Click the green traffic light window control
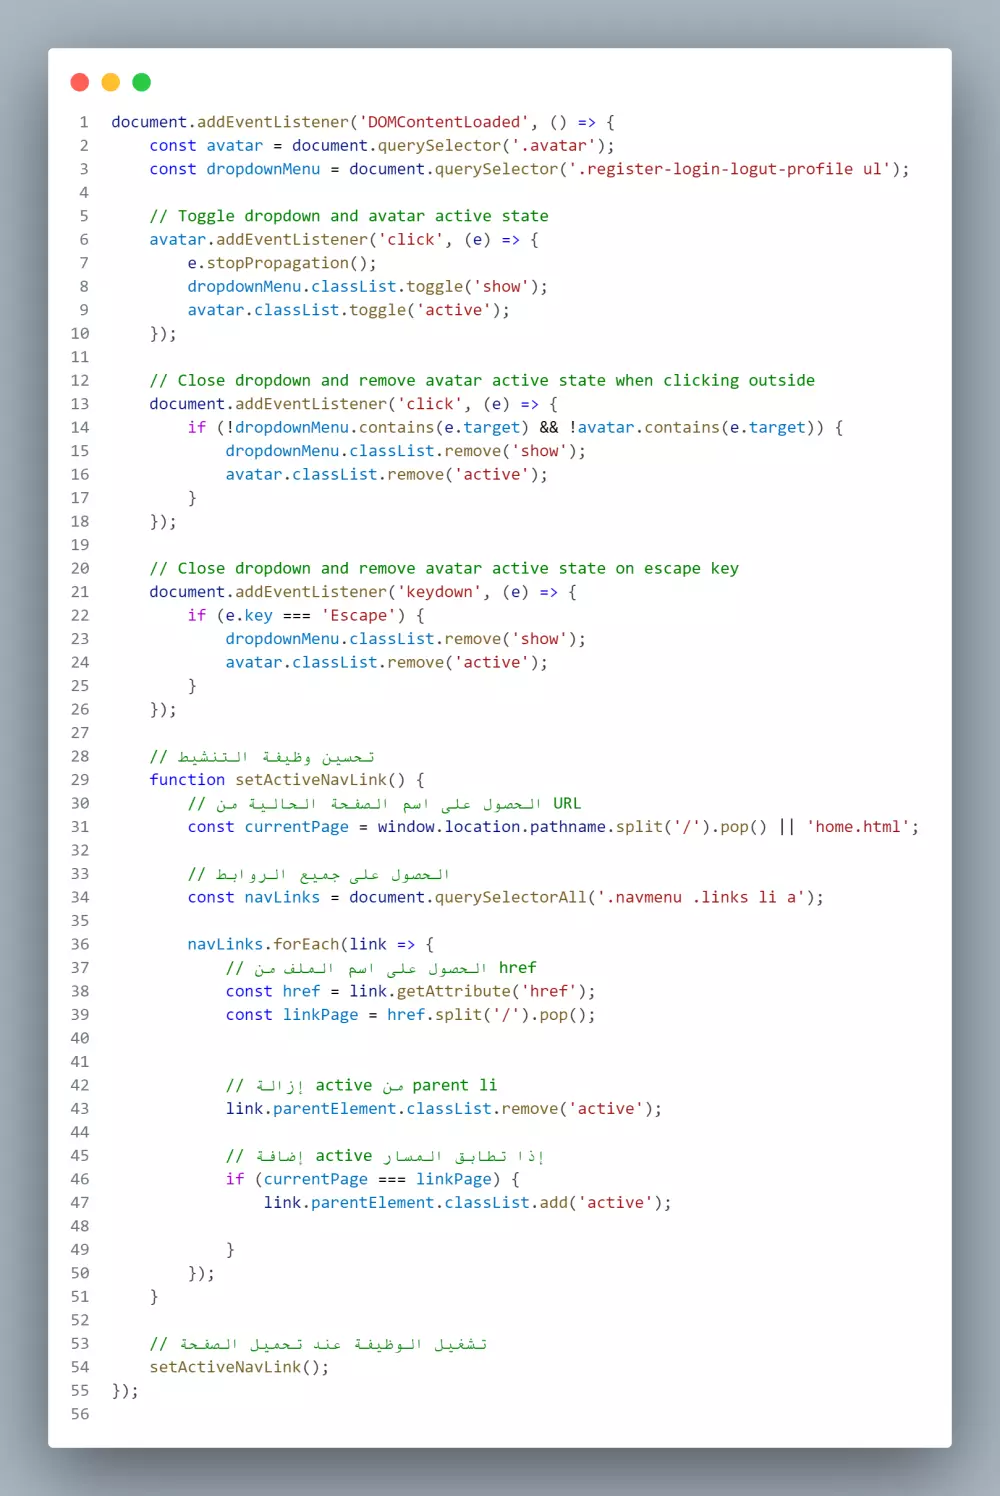This screenshot has width=1000, height=1496. coord(141,82)
